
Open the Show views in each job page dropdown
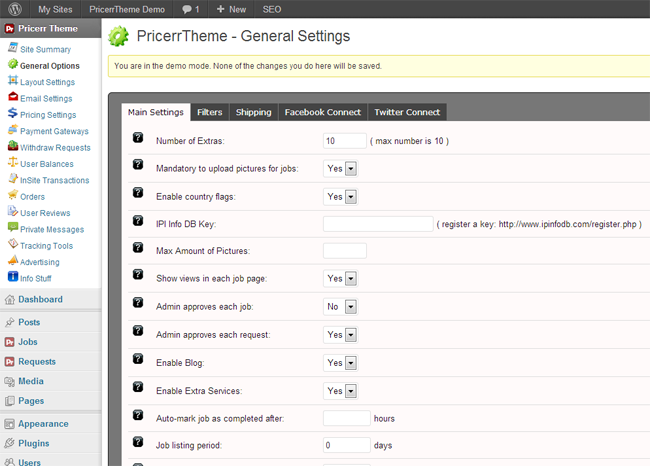point(340,279)
